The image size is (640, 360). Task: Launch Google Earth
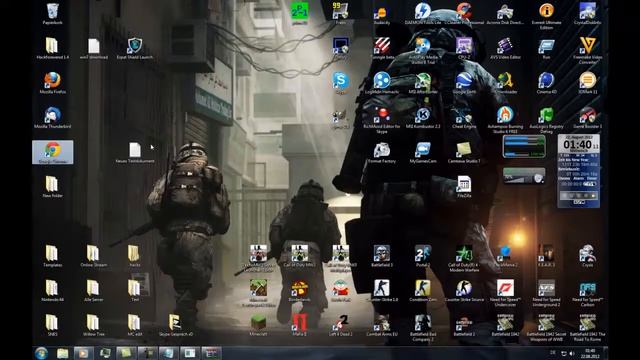tap(464, 83)
